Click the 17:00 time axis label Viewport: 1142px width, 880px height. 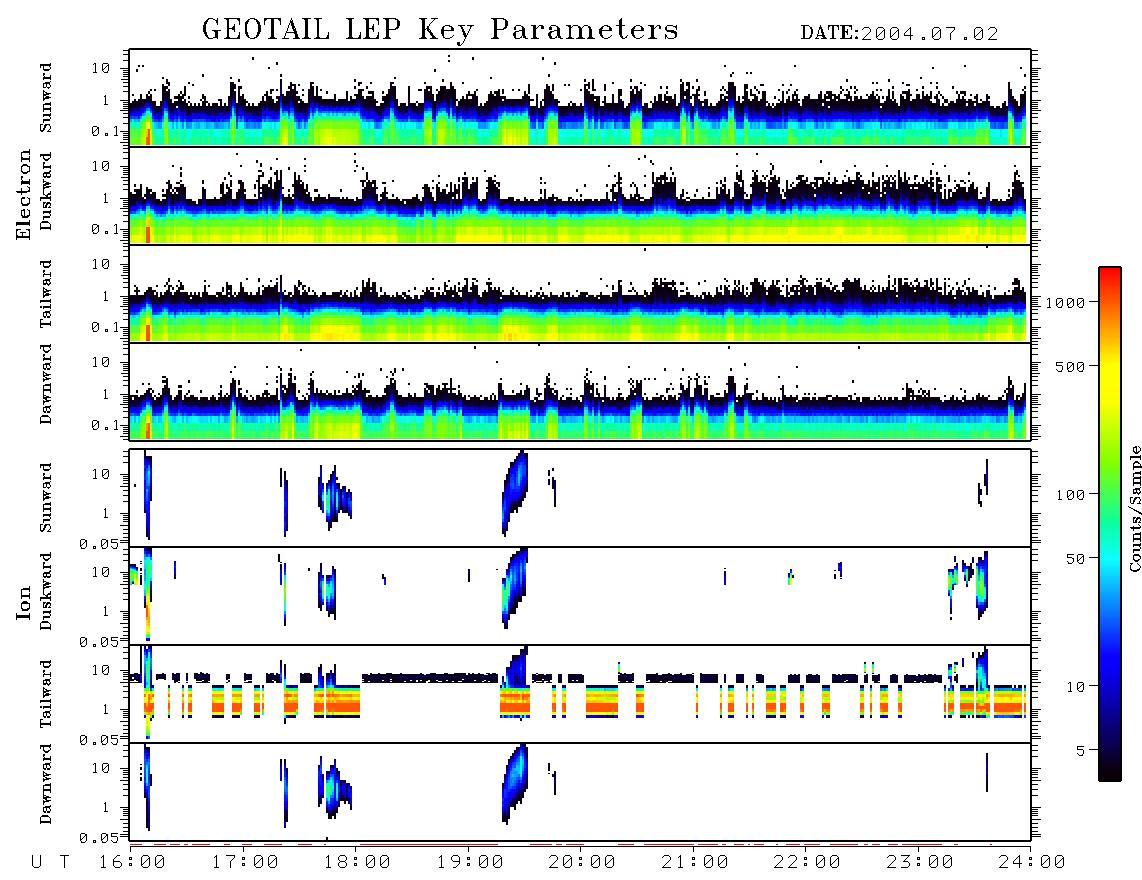pyautogui.click(x=245, y=862)
